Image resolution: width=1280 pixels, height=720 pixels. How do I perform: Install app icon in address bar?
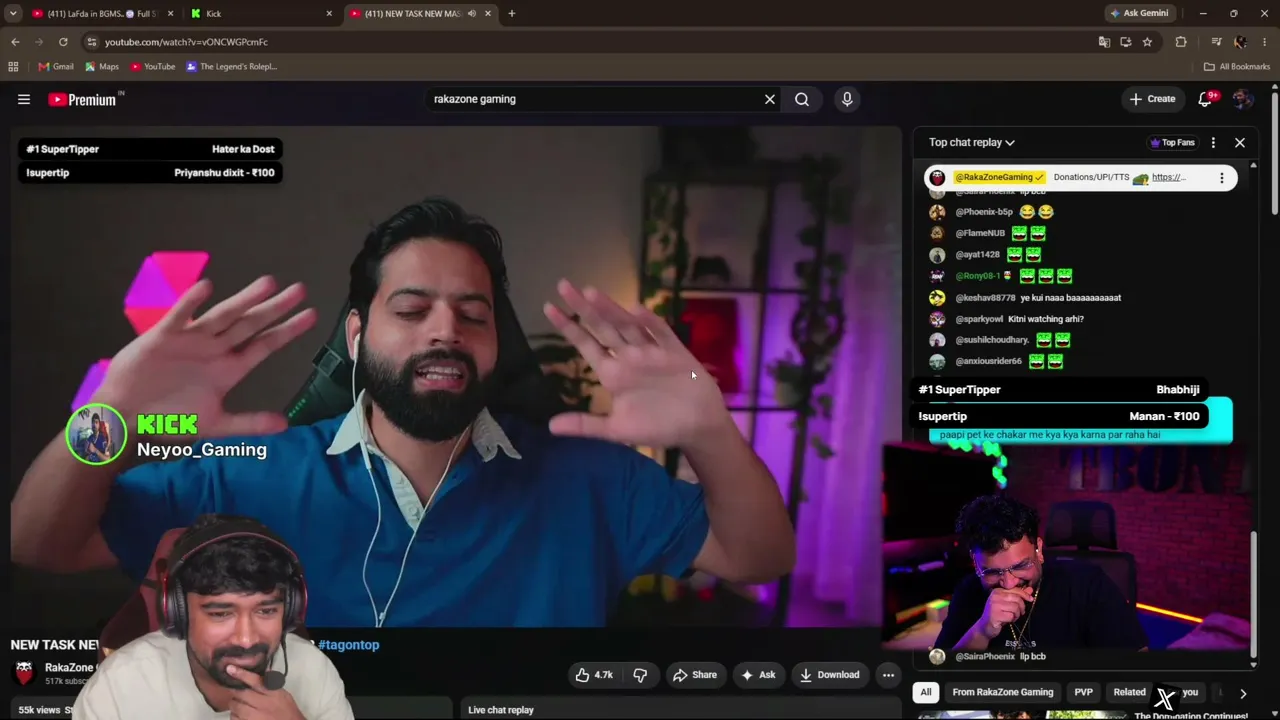(x=1126, y=42)
